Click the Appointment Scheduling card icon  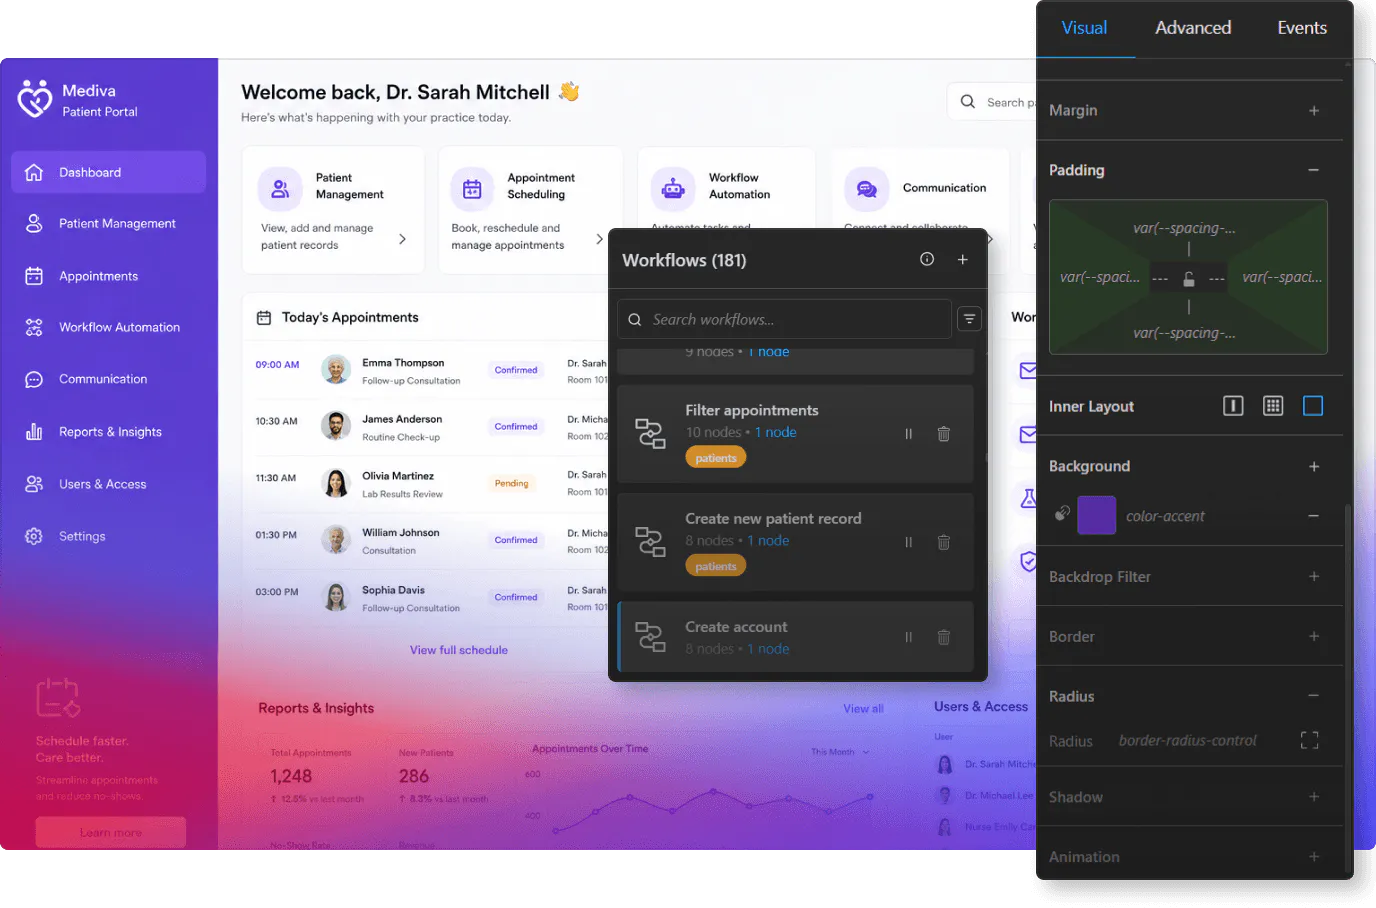[472, 188]
